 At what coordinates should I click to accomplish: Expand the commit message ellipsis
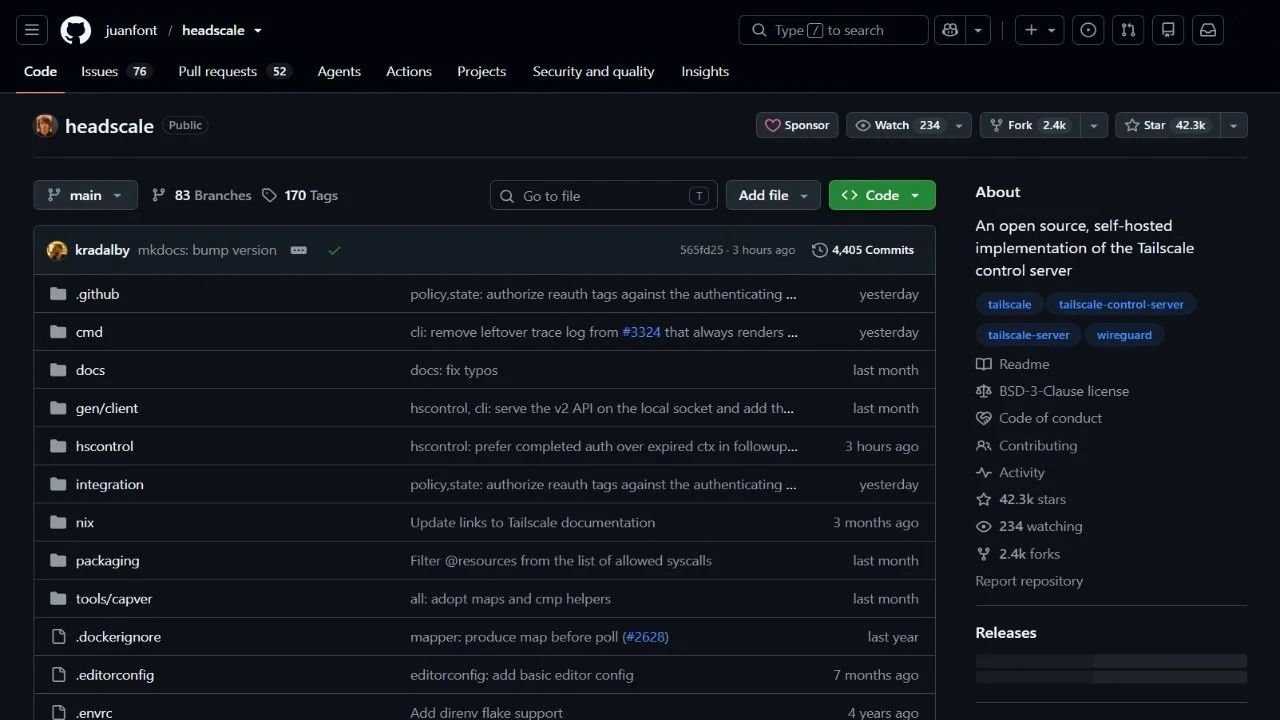[x=299, y=250]
